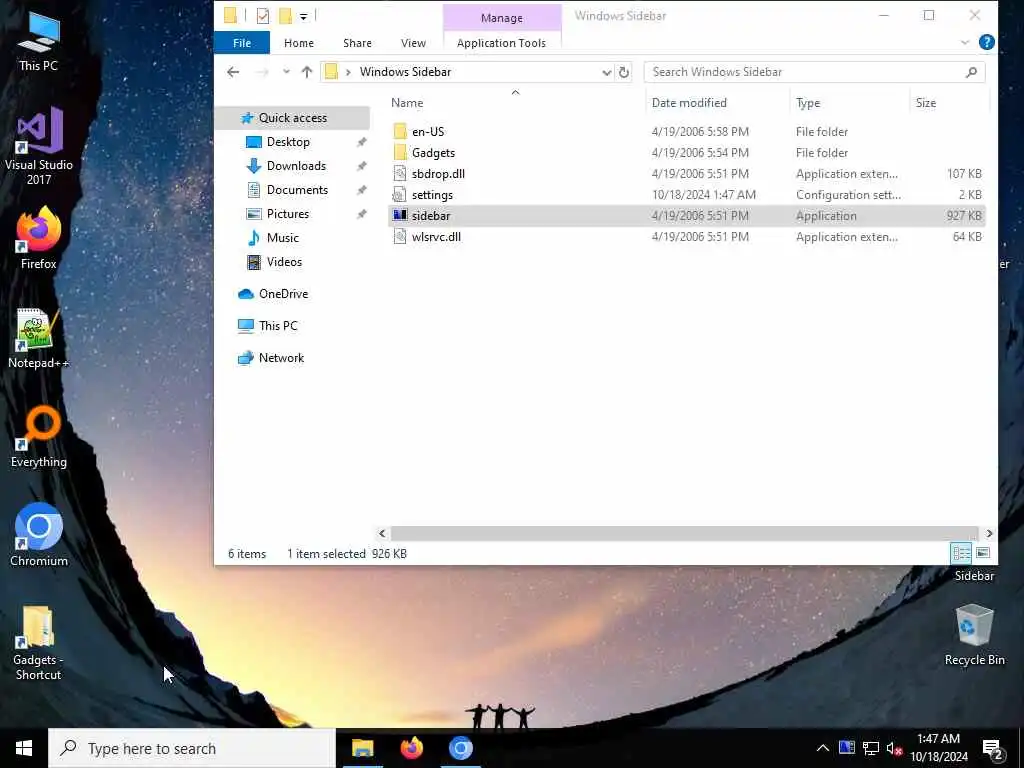This screenshot has width=1024, height=768.
Task: Select Documents in navigation pane
Action: tap(297, 190)
